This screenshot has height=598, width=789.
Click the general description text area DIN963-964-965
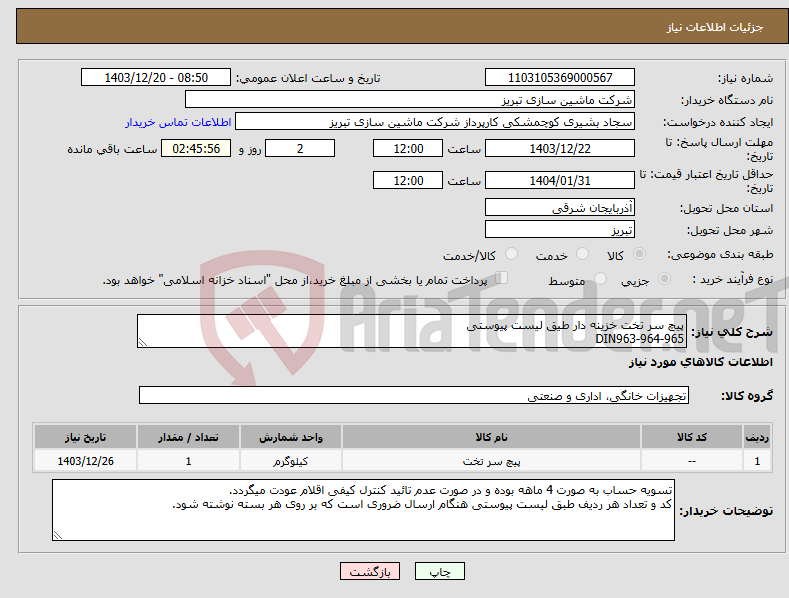point(412,331)
